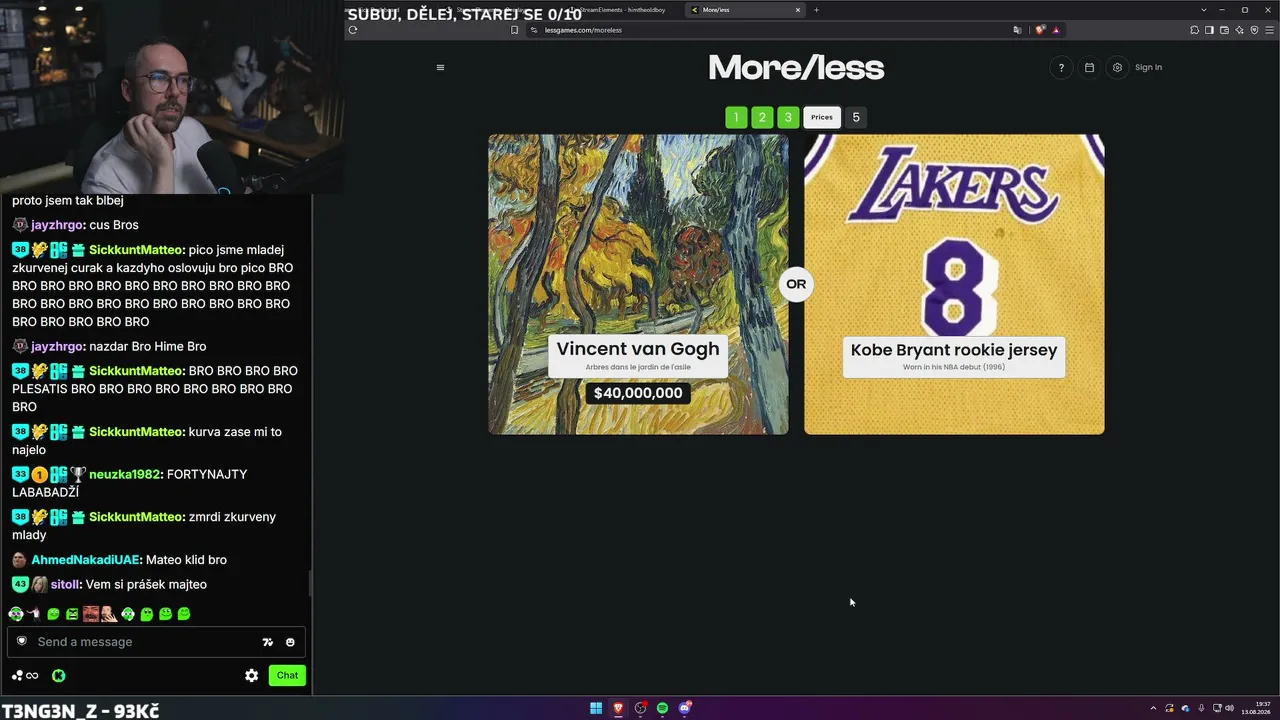Click username sitoll in chat
This screenshot has height=720, width=1280.
[65, 584]
